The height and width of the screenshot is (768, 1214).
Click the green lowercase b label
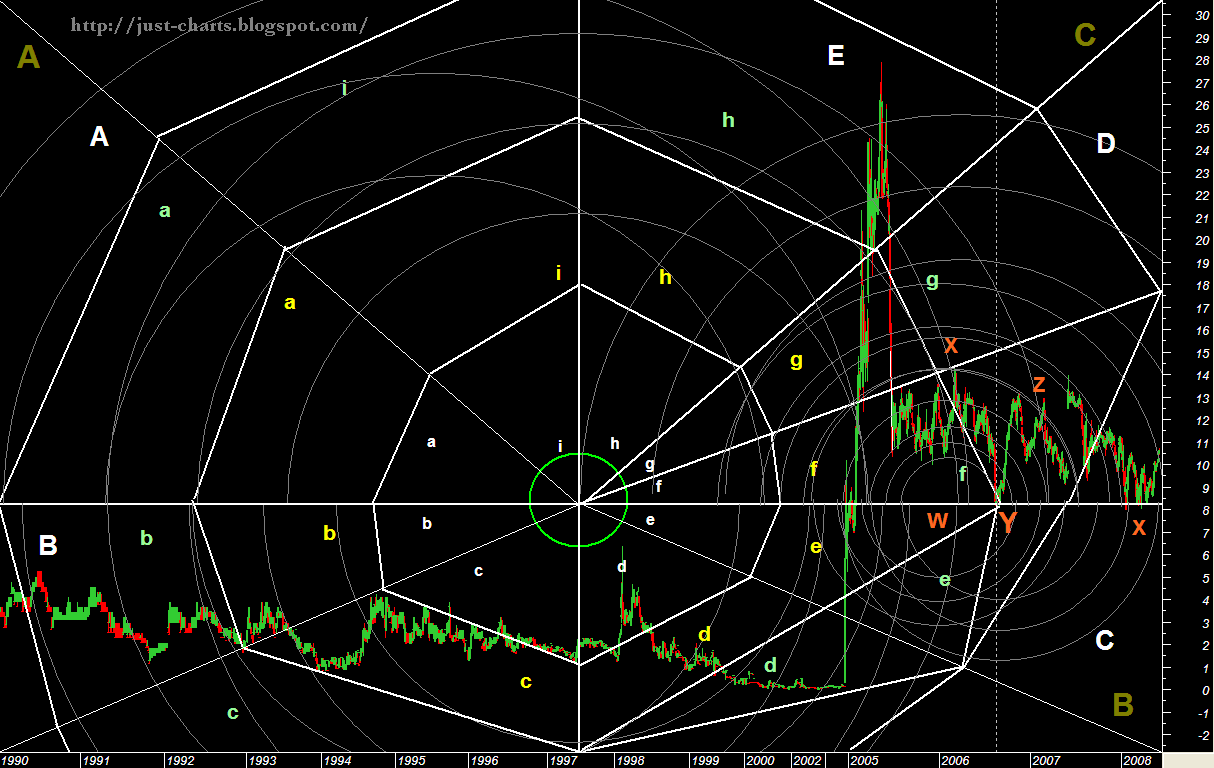pyautogui.click(x=146, y=538)
